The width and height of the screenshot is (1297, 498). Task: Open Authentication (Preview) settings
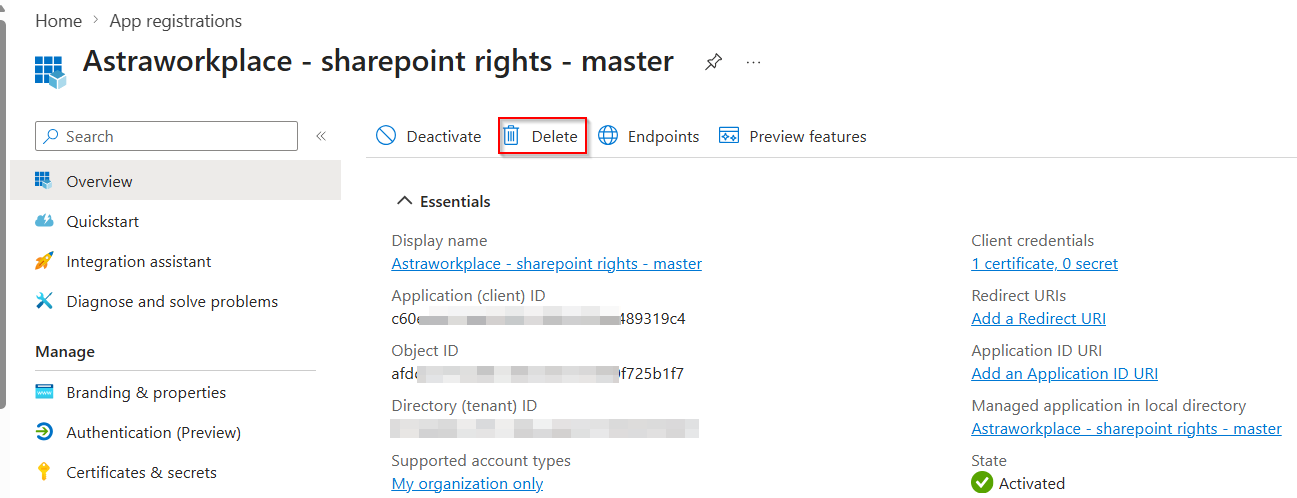coord(153,432)
